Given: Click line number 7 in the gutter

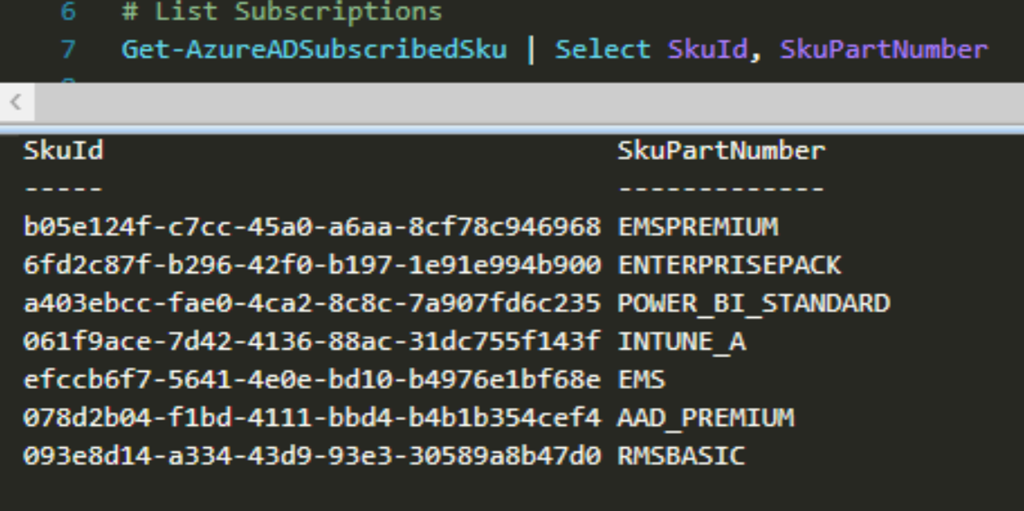Looking at the screenshot, I should (x=68, y=49).
